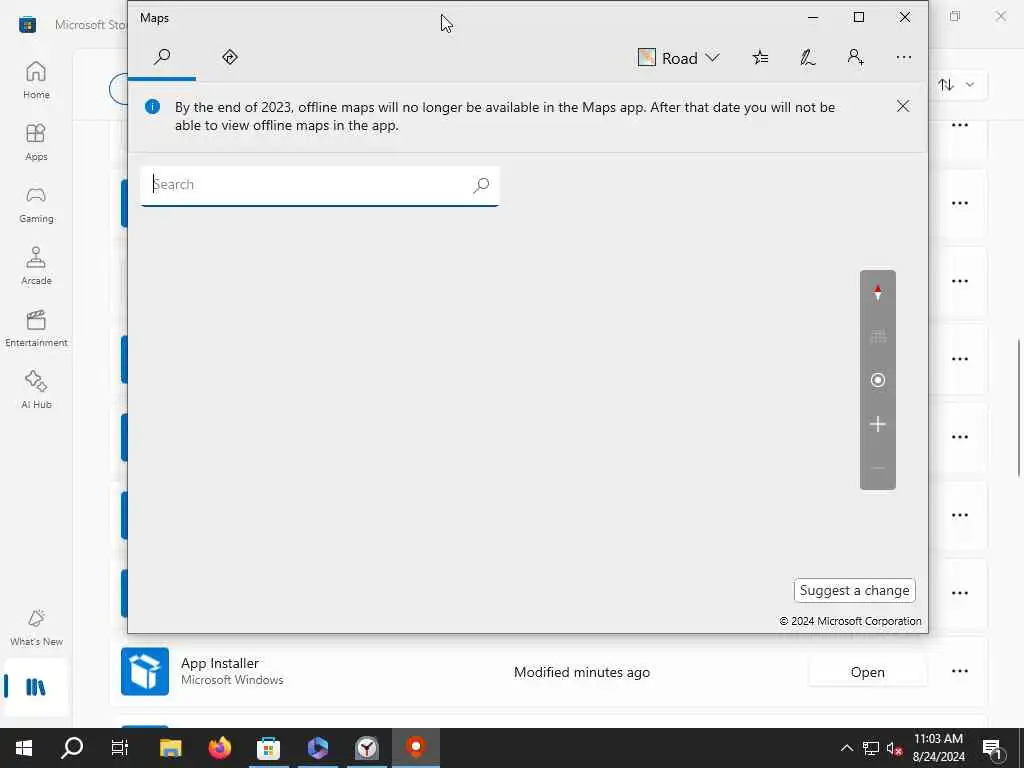The width and height of the screenshot is (1024, 768).
Task: Dismiss the offline maps notification banner
Action: click(903, 106)
